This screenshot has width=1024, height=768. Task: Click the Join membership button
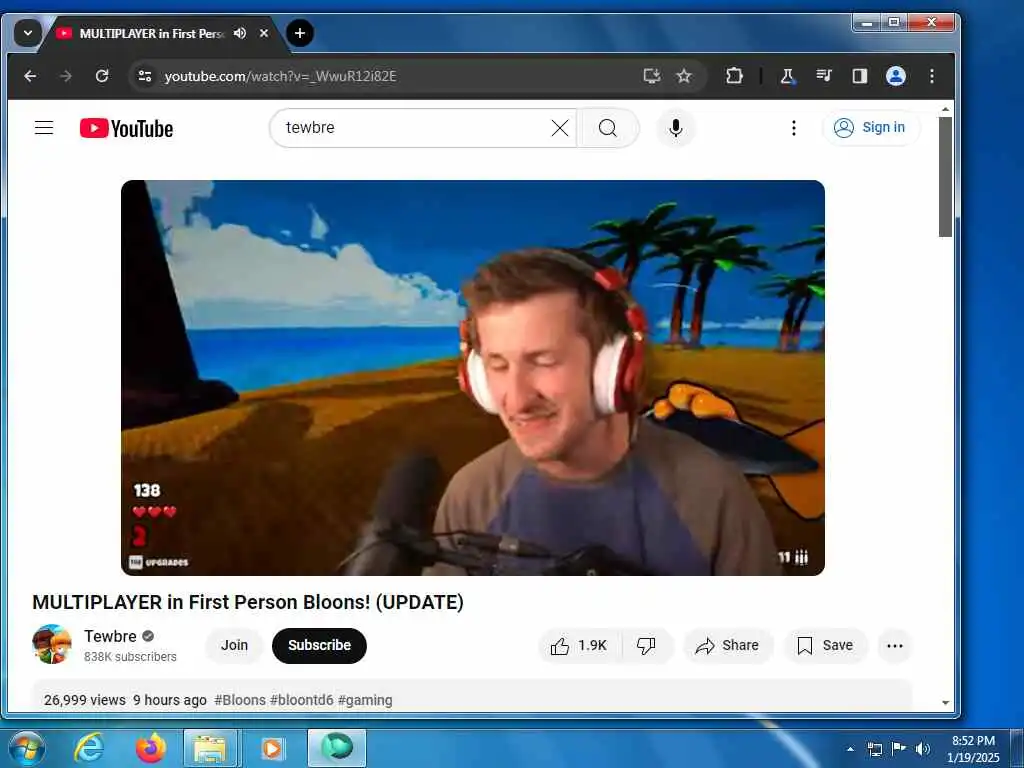point(234,645)
